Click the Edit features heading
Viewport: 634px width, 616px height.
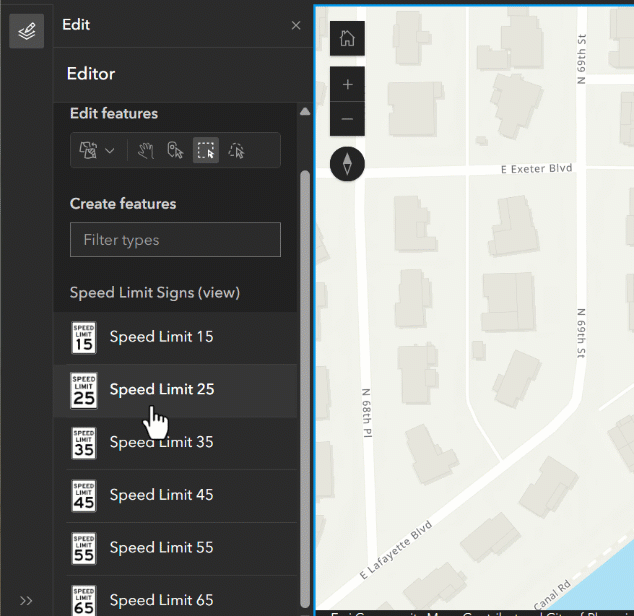(x=114, y=113)
